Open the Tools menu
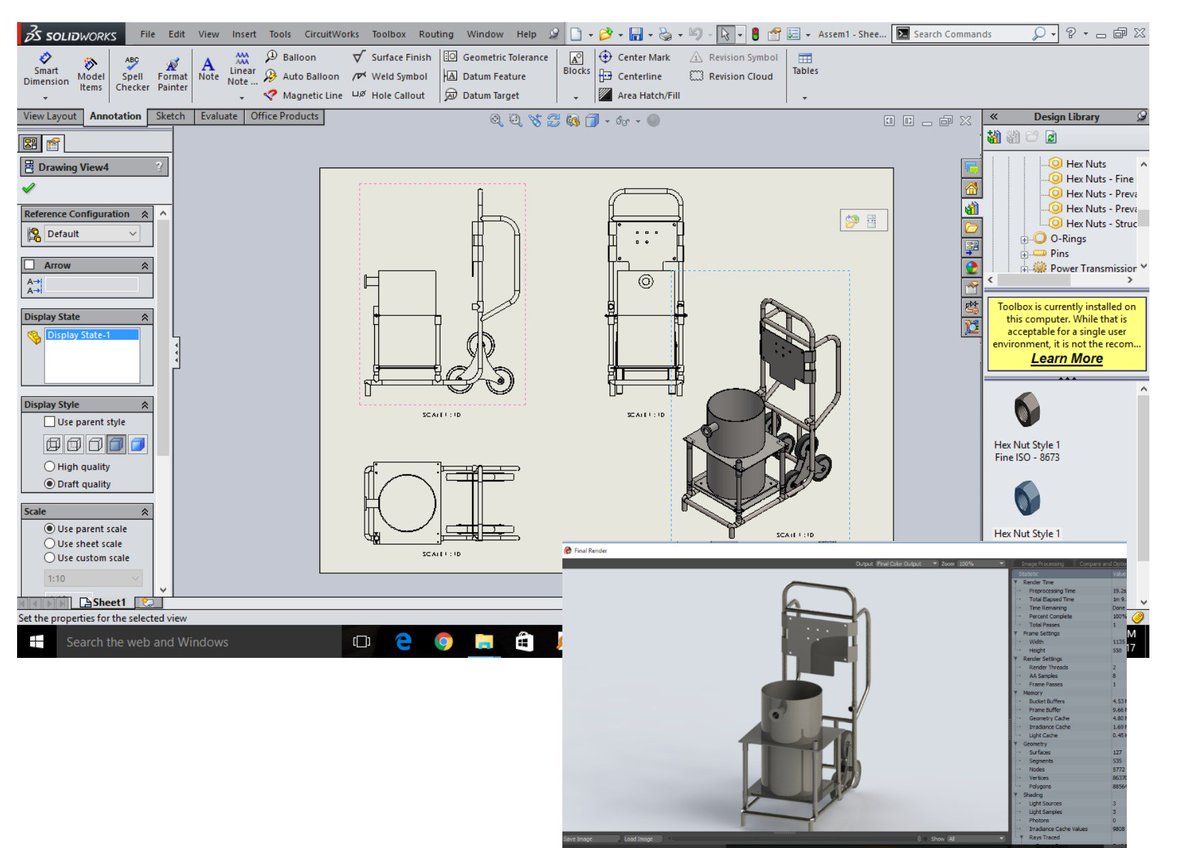This screenshot has height=848, width=1200. pyautogui.click(x=280, y=34)
